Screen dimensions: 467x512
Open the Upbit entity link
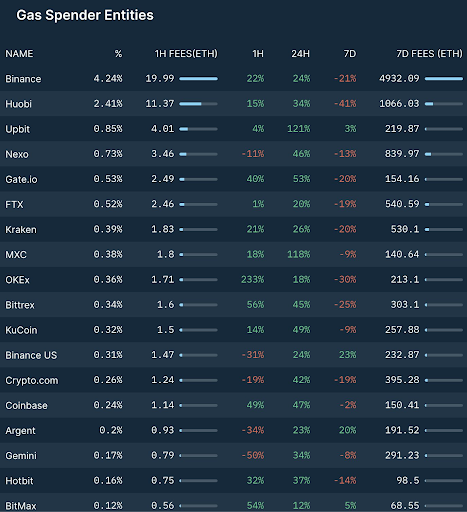tap(18, 129)
